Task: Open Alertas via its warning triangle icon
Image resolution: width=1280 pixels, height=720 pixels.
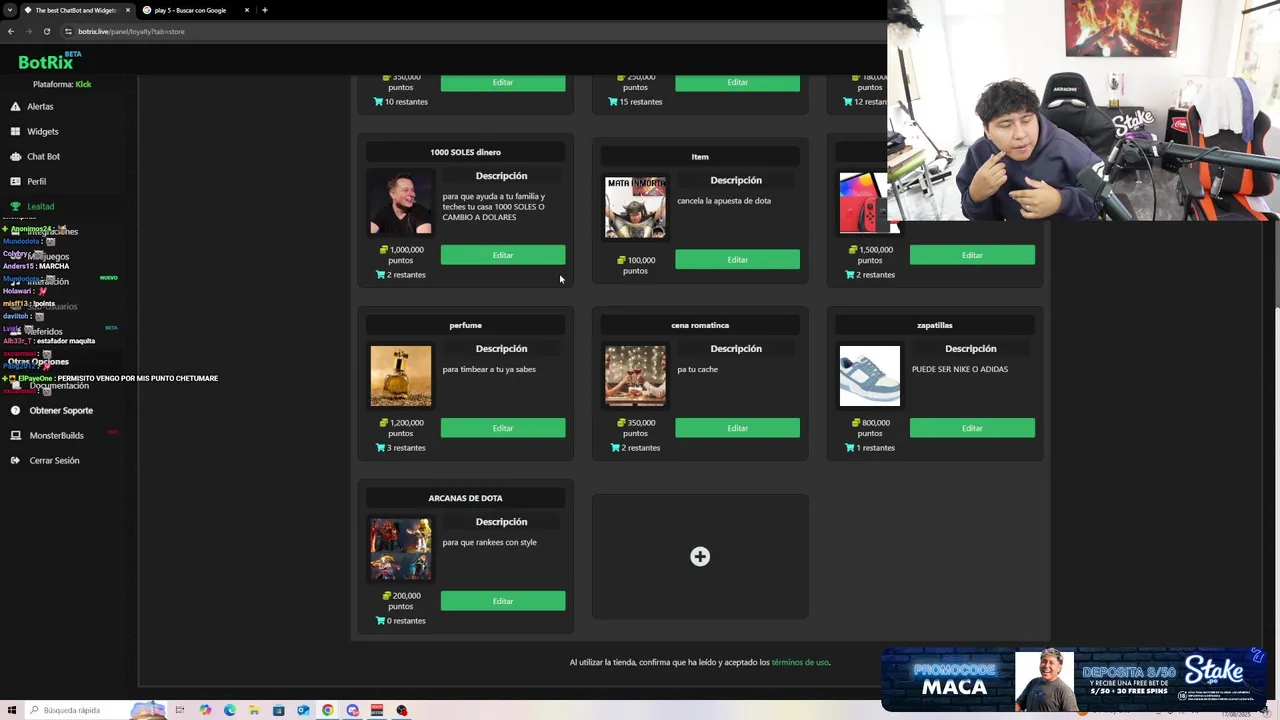Action: (15, 106)
